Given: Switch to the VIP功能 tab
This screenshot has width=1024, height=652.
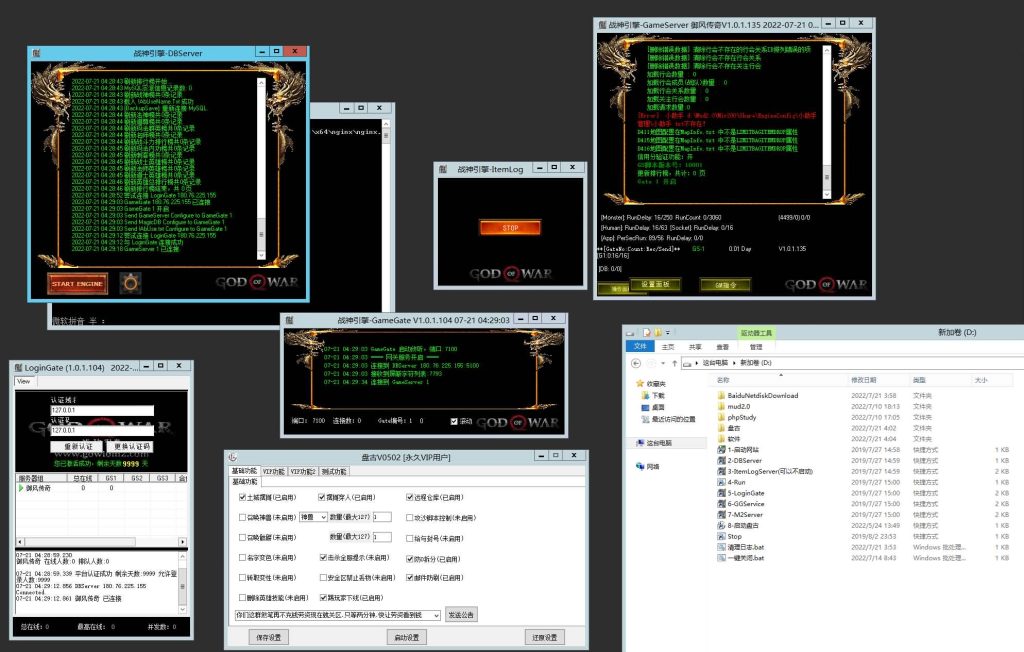Looking at the screenshot, I should tap(273, 471).
